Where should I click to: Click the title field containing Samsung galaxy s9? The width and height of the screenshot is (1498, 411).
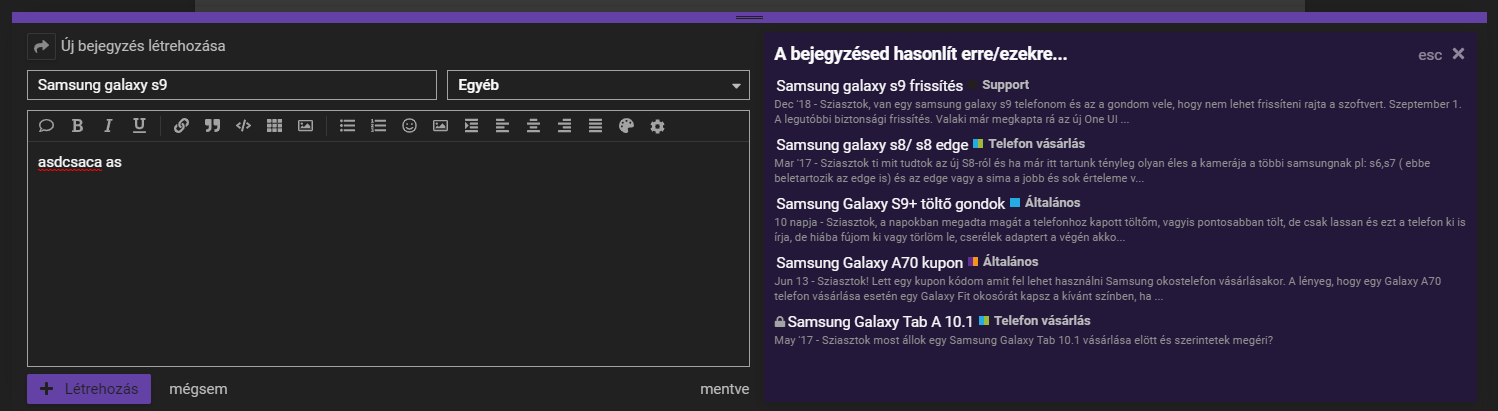(232, 85)
